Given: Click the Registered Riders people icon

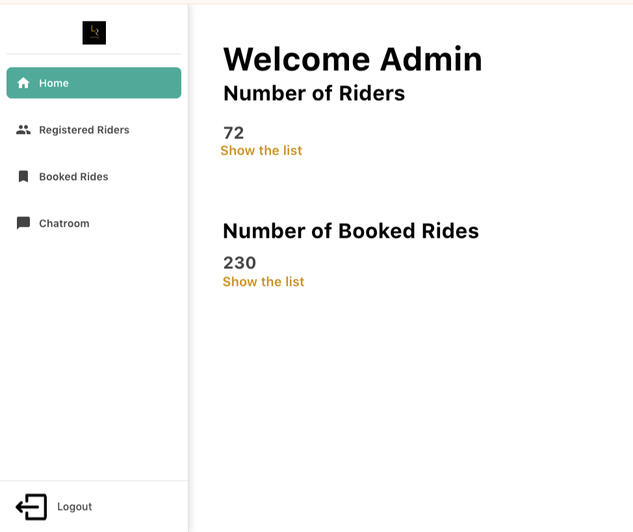Looking at the screenshot, I should click(x=23, y=130).
